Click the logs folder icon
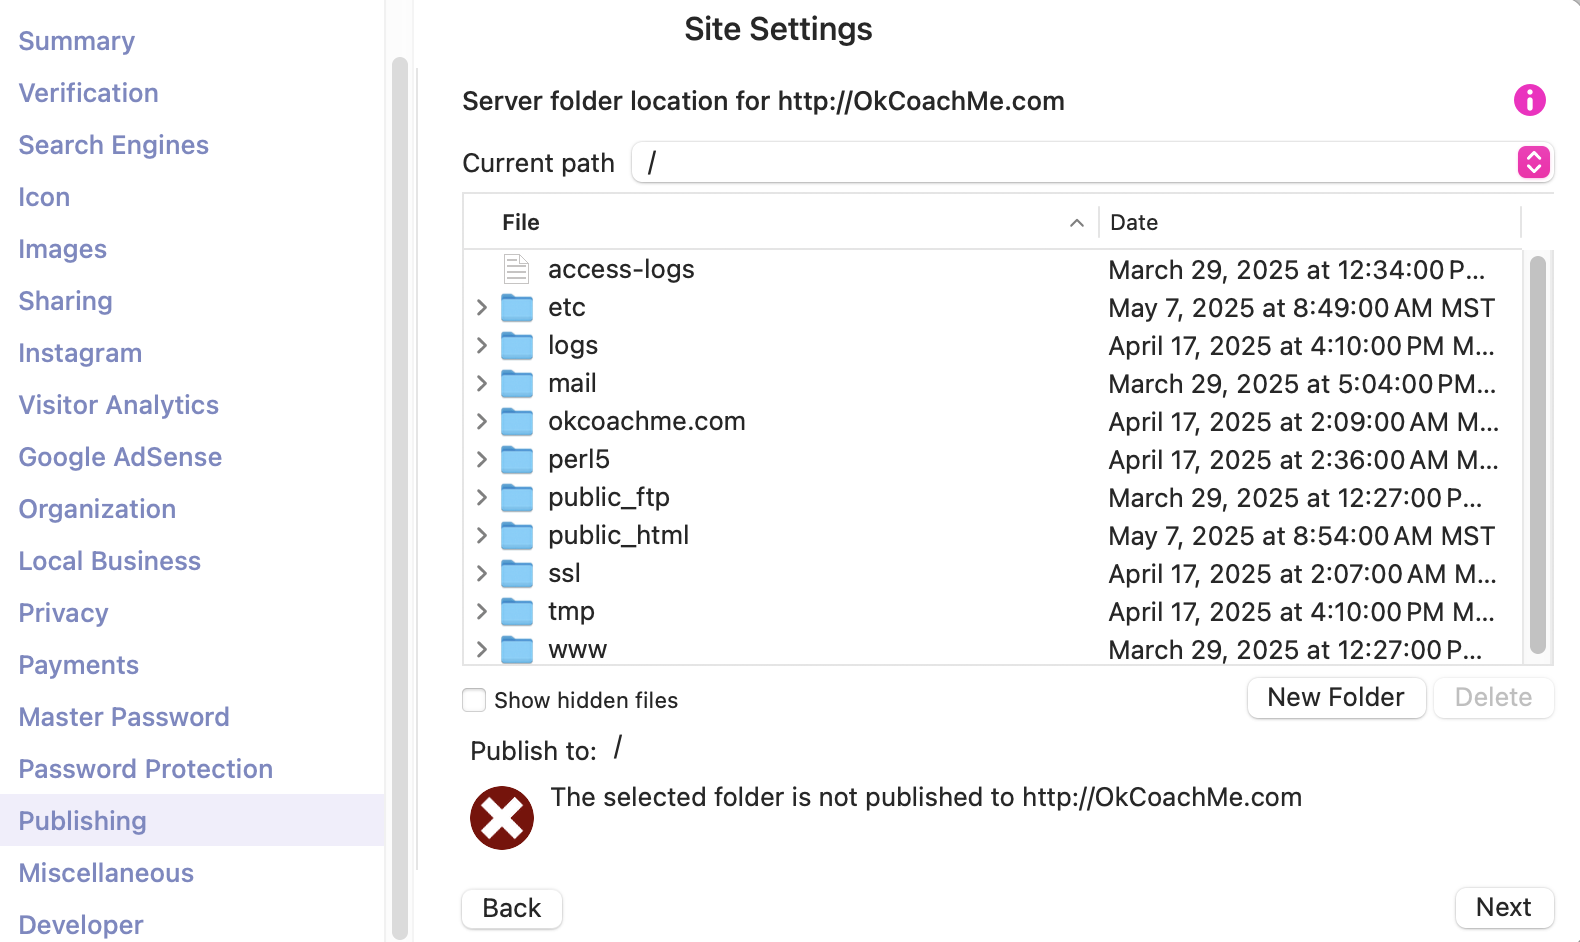The height and width of the screenshot is (942, 1580). (x=517, y=346)
